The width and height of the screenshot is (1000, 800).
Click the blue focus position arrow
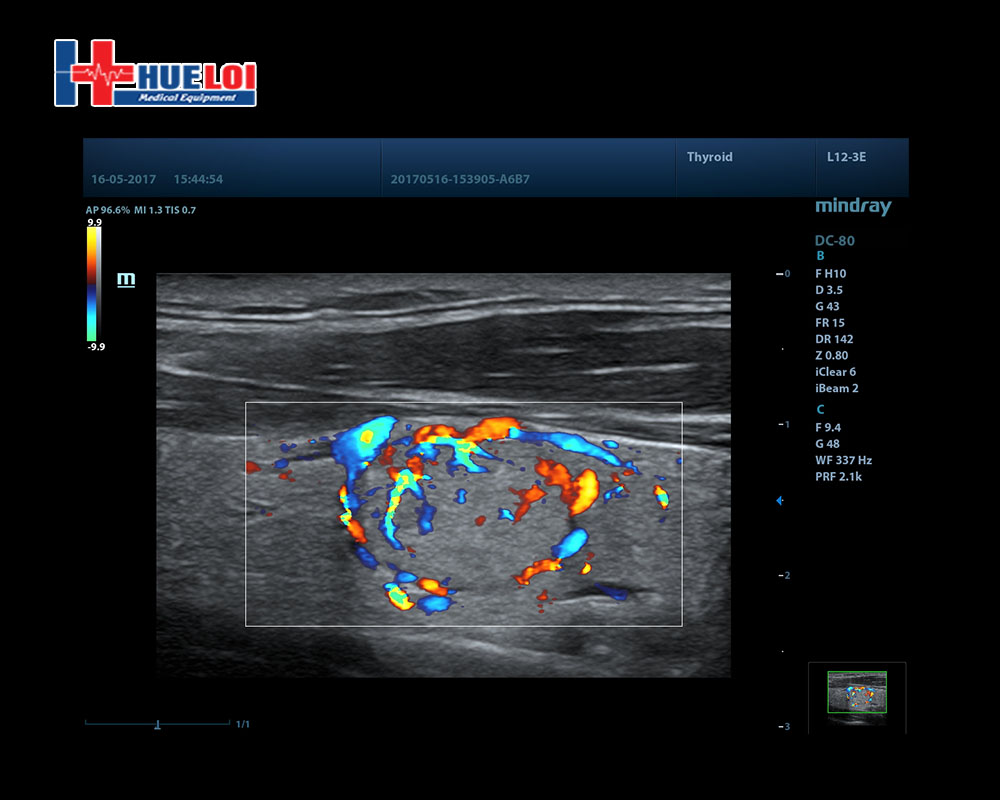779,501
